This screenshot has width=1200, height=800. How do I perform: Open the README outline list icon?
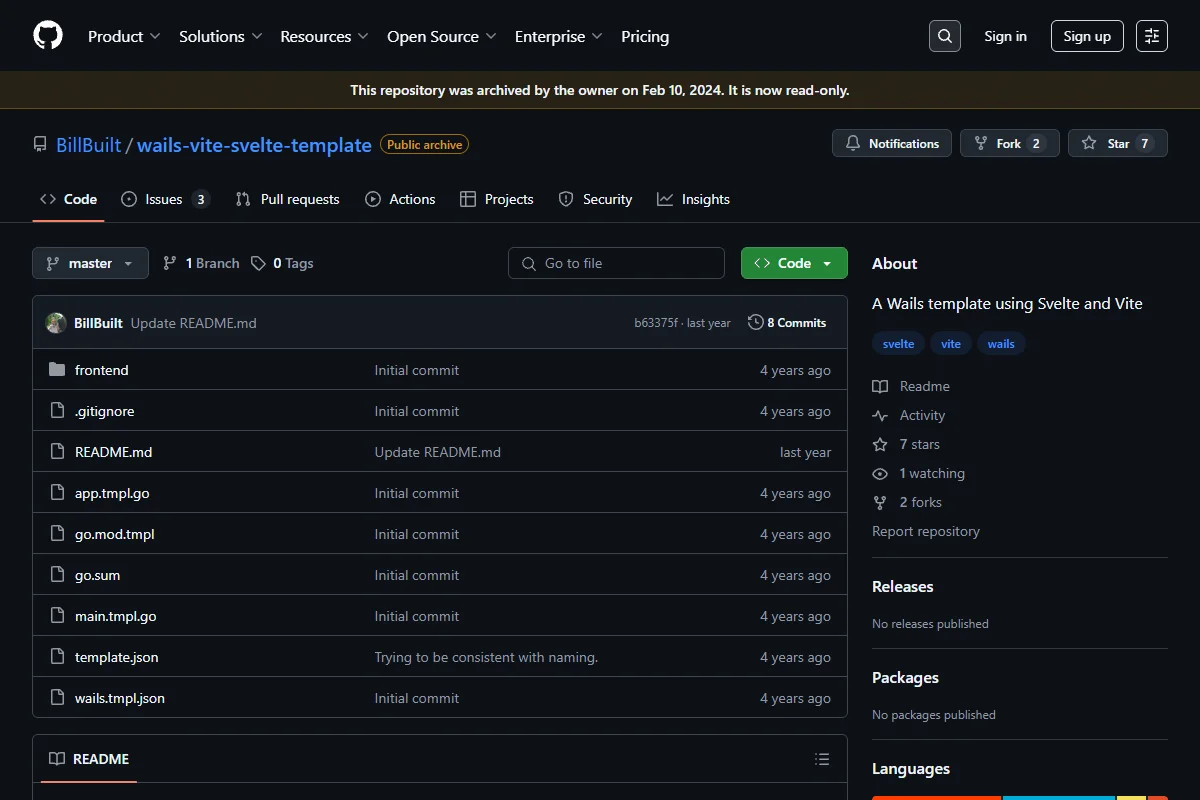coord(822,759)
